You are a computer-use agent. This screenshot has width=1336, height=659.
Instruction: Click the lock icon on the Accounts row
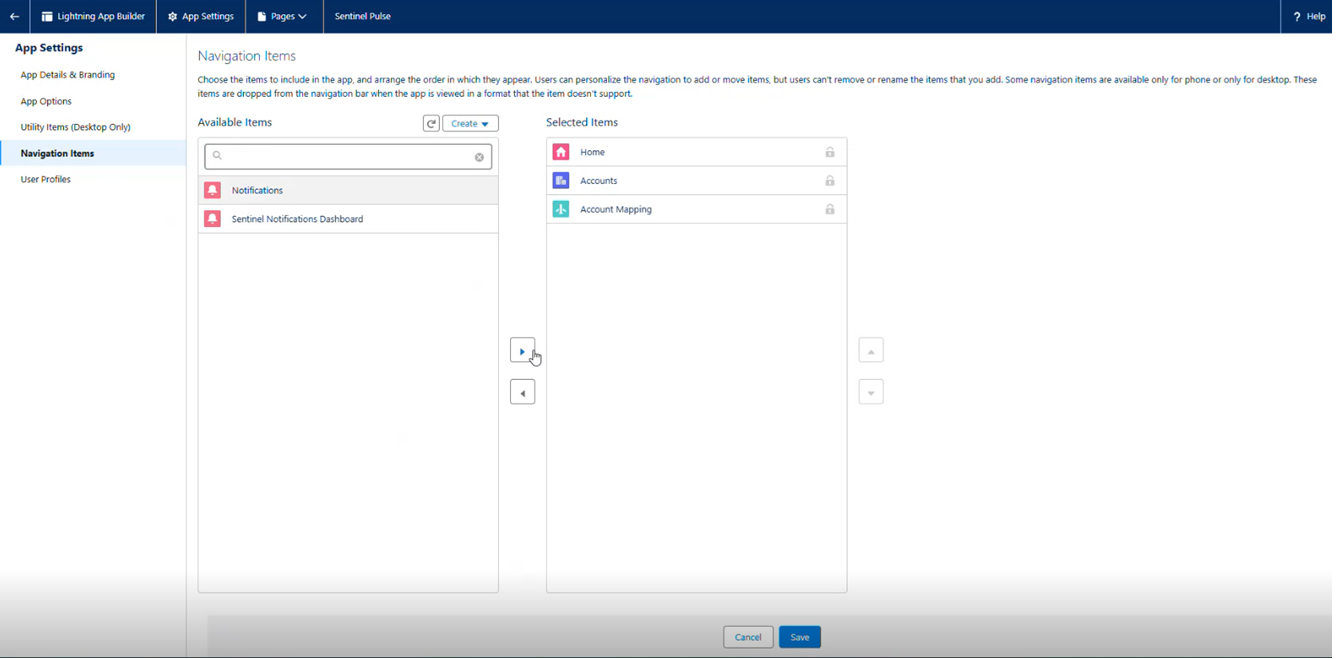pos(830,181)
